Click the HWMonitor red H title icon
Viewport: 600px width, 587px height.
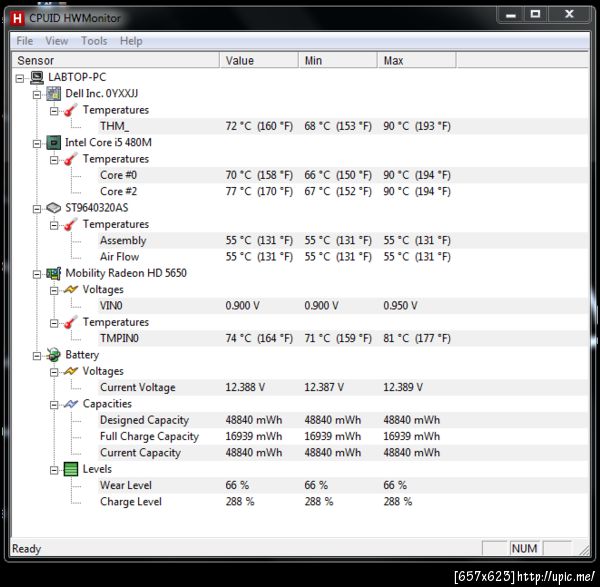tap(17, 18)
